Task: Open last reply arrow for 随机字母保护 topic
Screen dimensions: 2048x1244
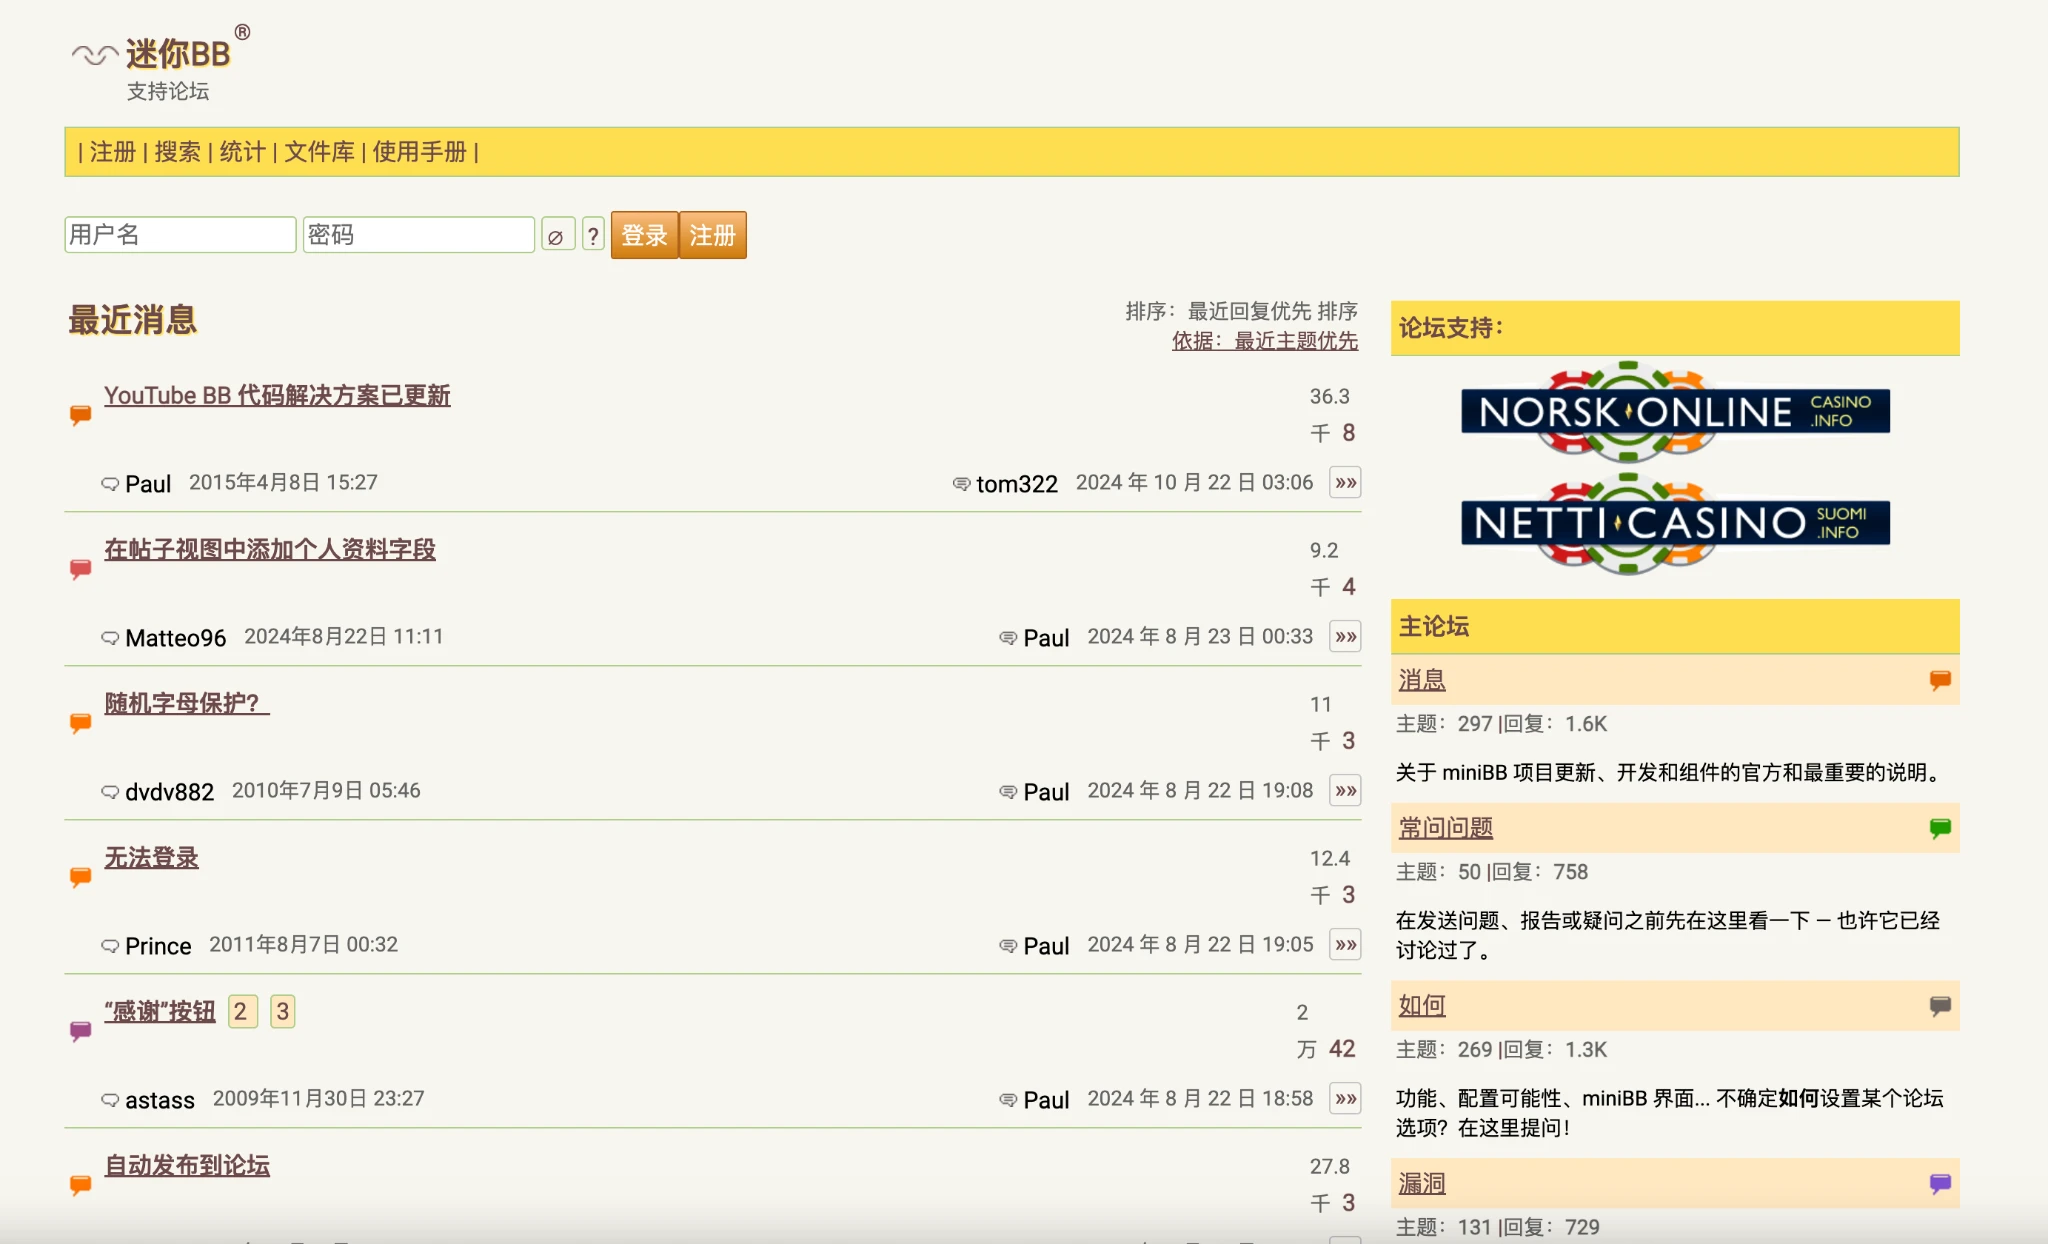Action: 1345,791
